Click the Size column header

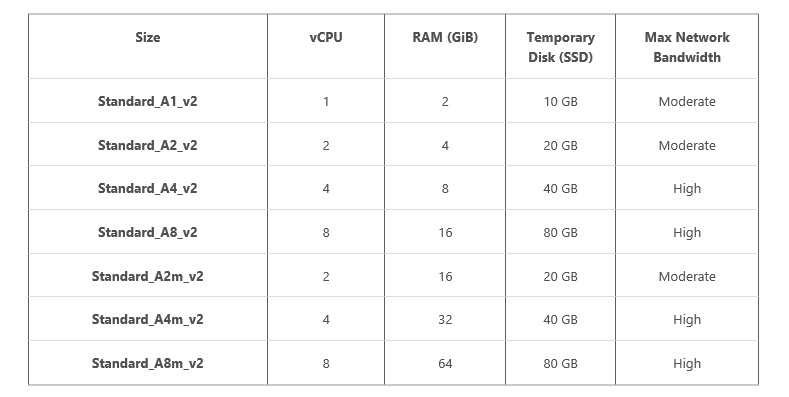point(147,38)
